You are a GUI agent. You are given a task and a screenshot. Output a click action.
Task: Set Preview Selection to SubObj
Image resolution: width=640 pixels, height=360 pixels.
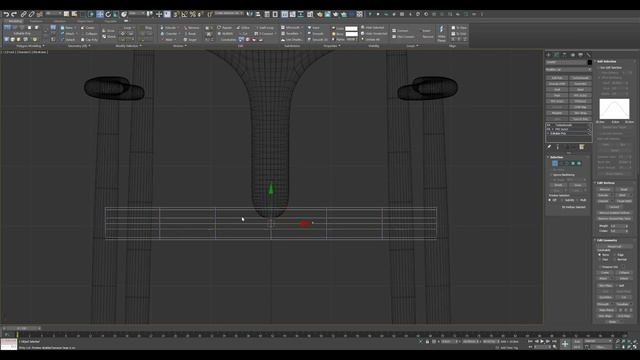[x=562, y=200]
